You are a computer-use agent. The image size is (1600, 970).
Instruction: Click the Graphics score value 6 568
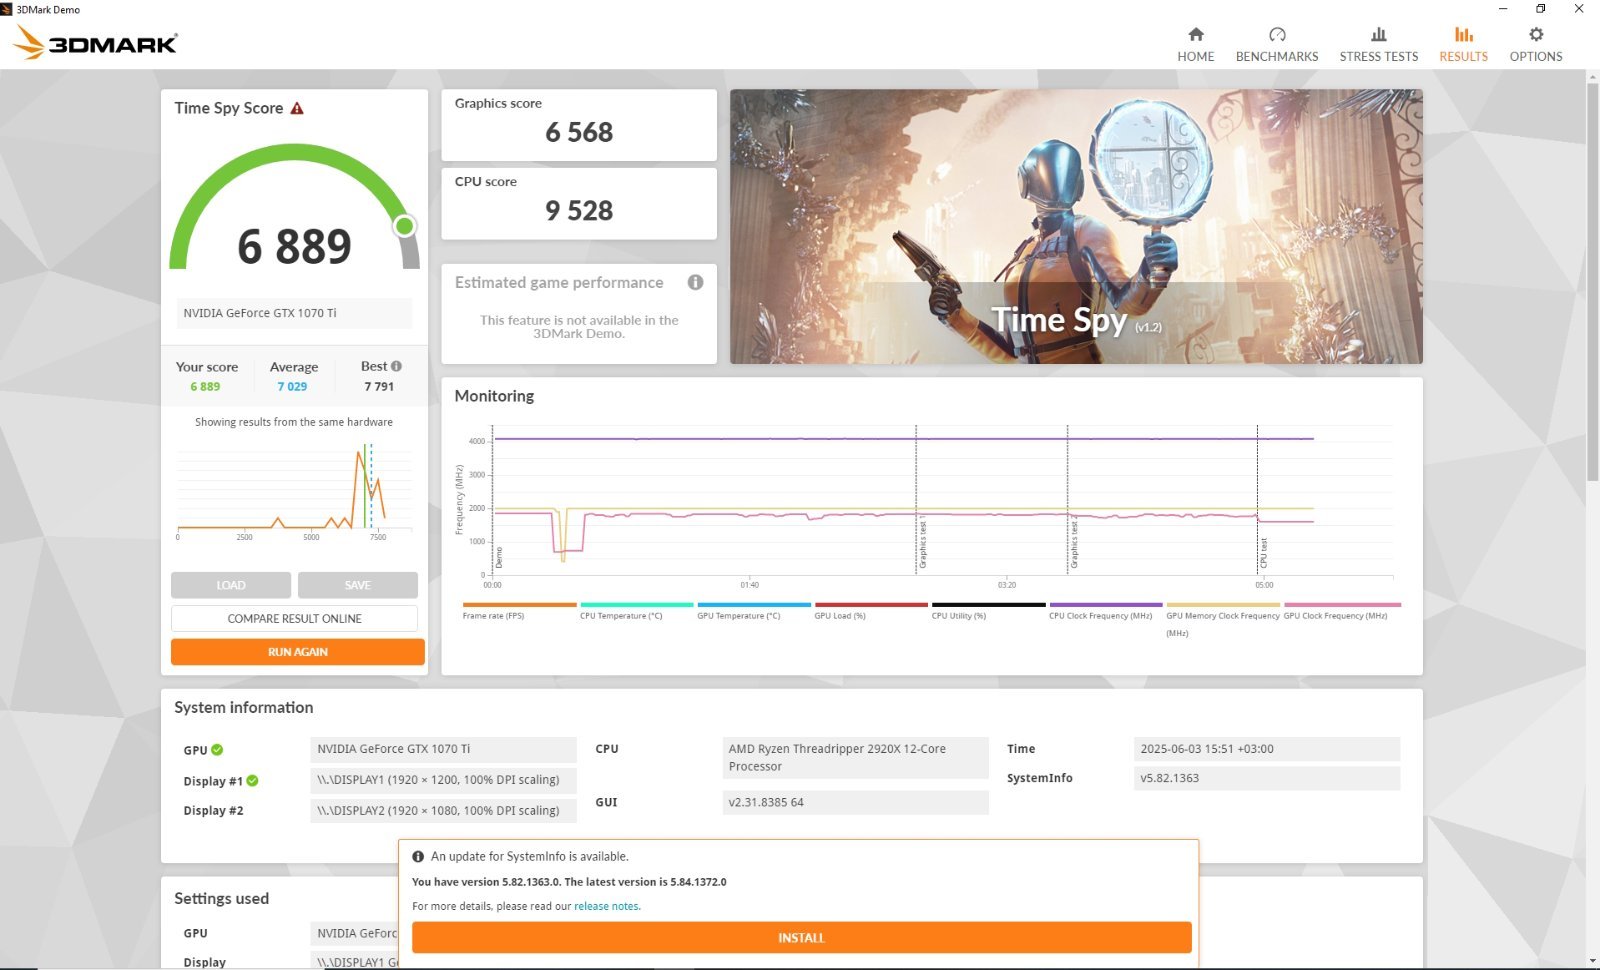(x=579, y=132)
